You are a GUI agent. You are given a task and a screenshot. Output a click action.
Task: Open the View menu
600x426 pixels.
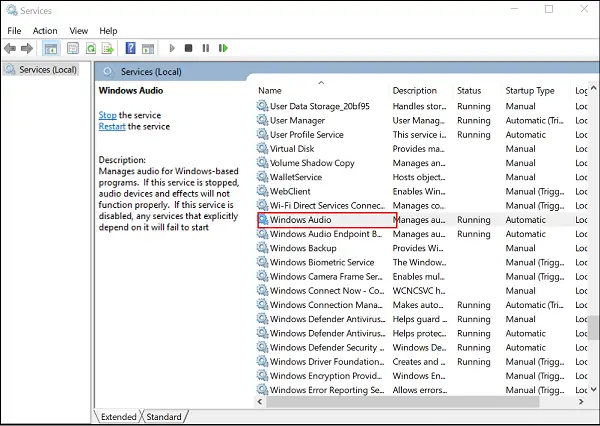point(79,31)
